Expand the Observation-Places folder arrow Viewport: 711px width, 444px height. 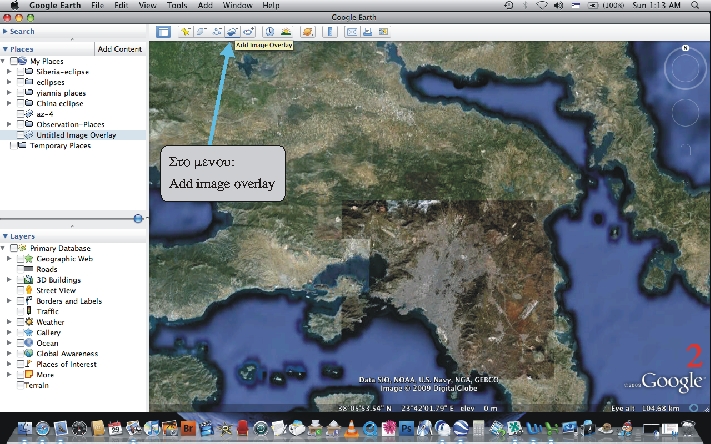tap(9, 124)
